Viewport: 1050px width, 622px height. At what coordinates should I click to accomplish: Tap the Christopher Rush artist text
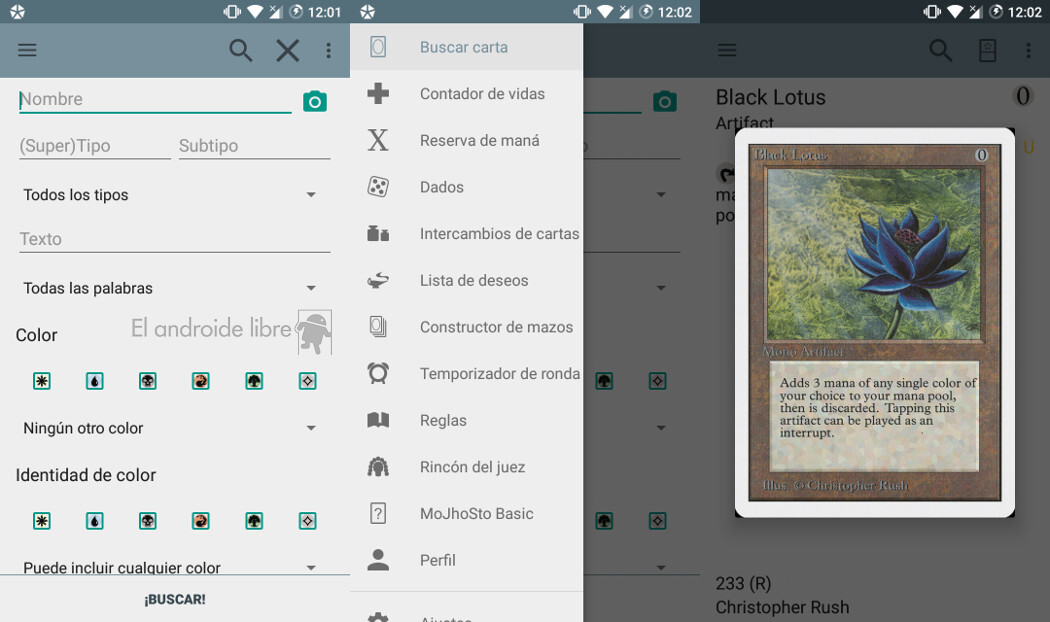pyautogui.click(x=782, y=607)
